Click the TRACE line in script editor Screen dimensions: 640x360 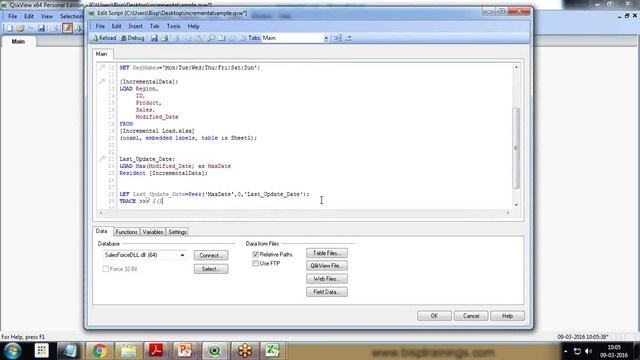(141, 201)
